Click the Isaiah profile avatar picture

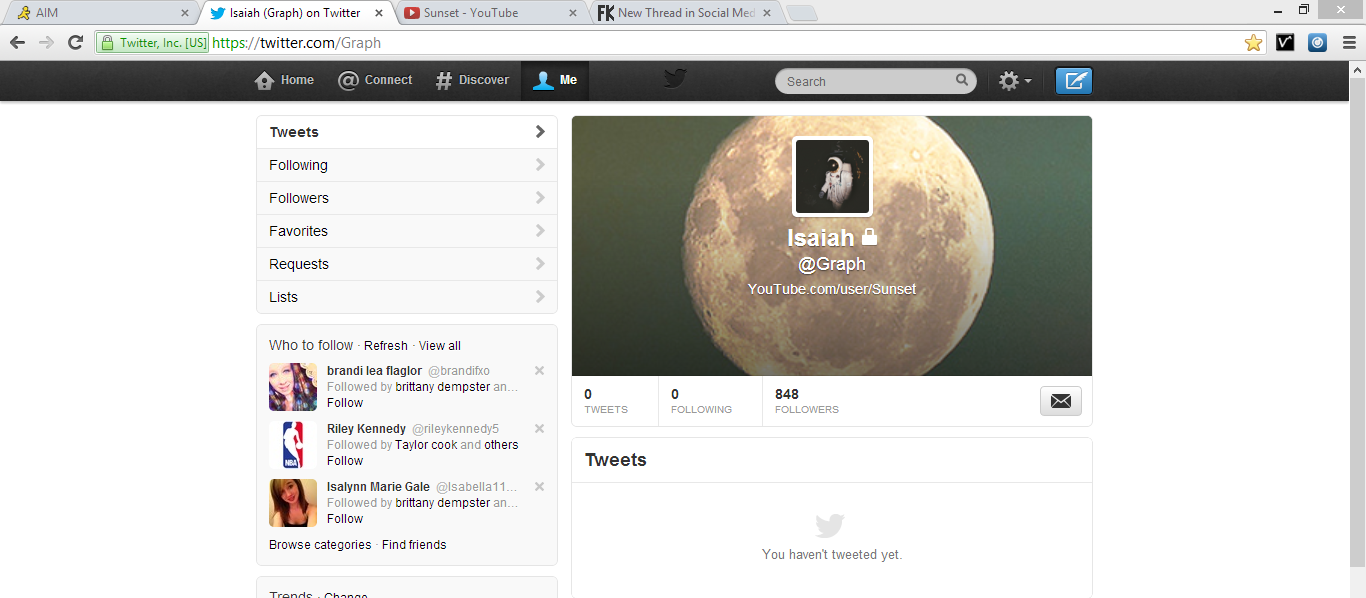pos(832,177)
